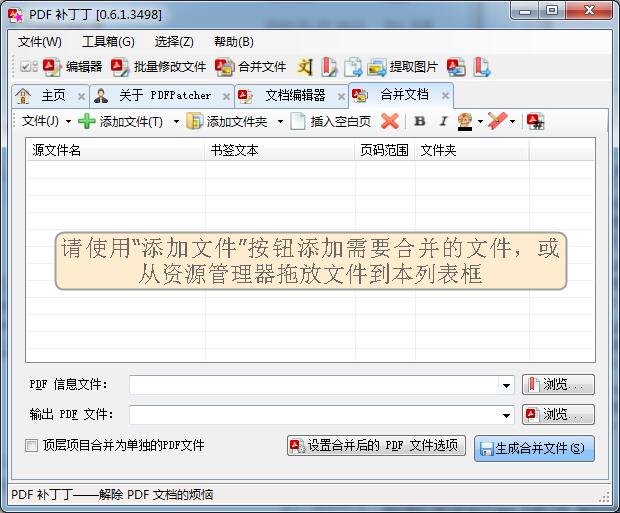
Task: Enable 顶层项目合并为单独的PDF文件 checkbox
Action: pos(32,445)
